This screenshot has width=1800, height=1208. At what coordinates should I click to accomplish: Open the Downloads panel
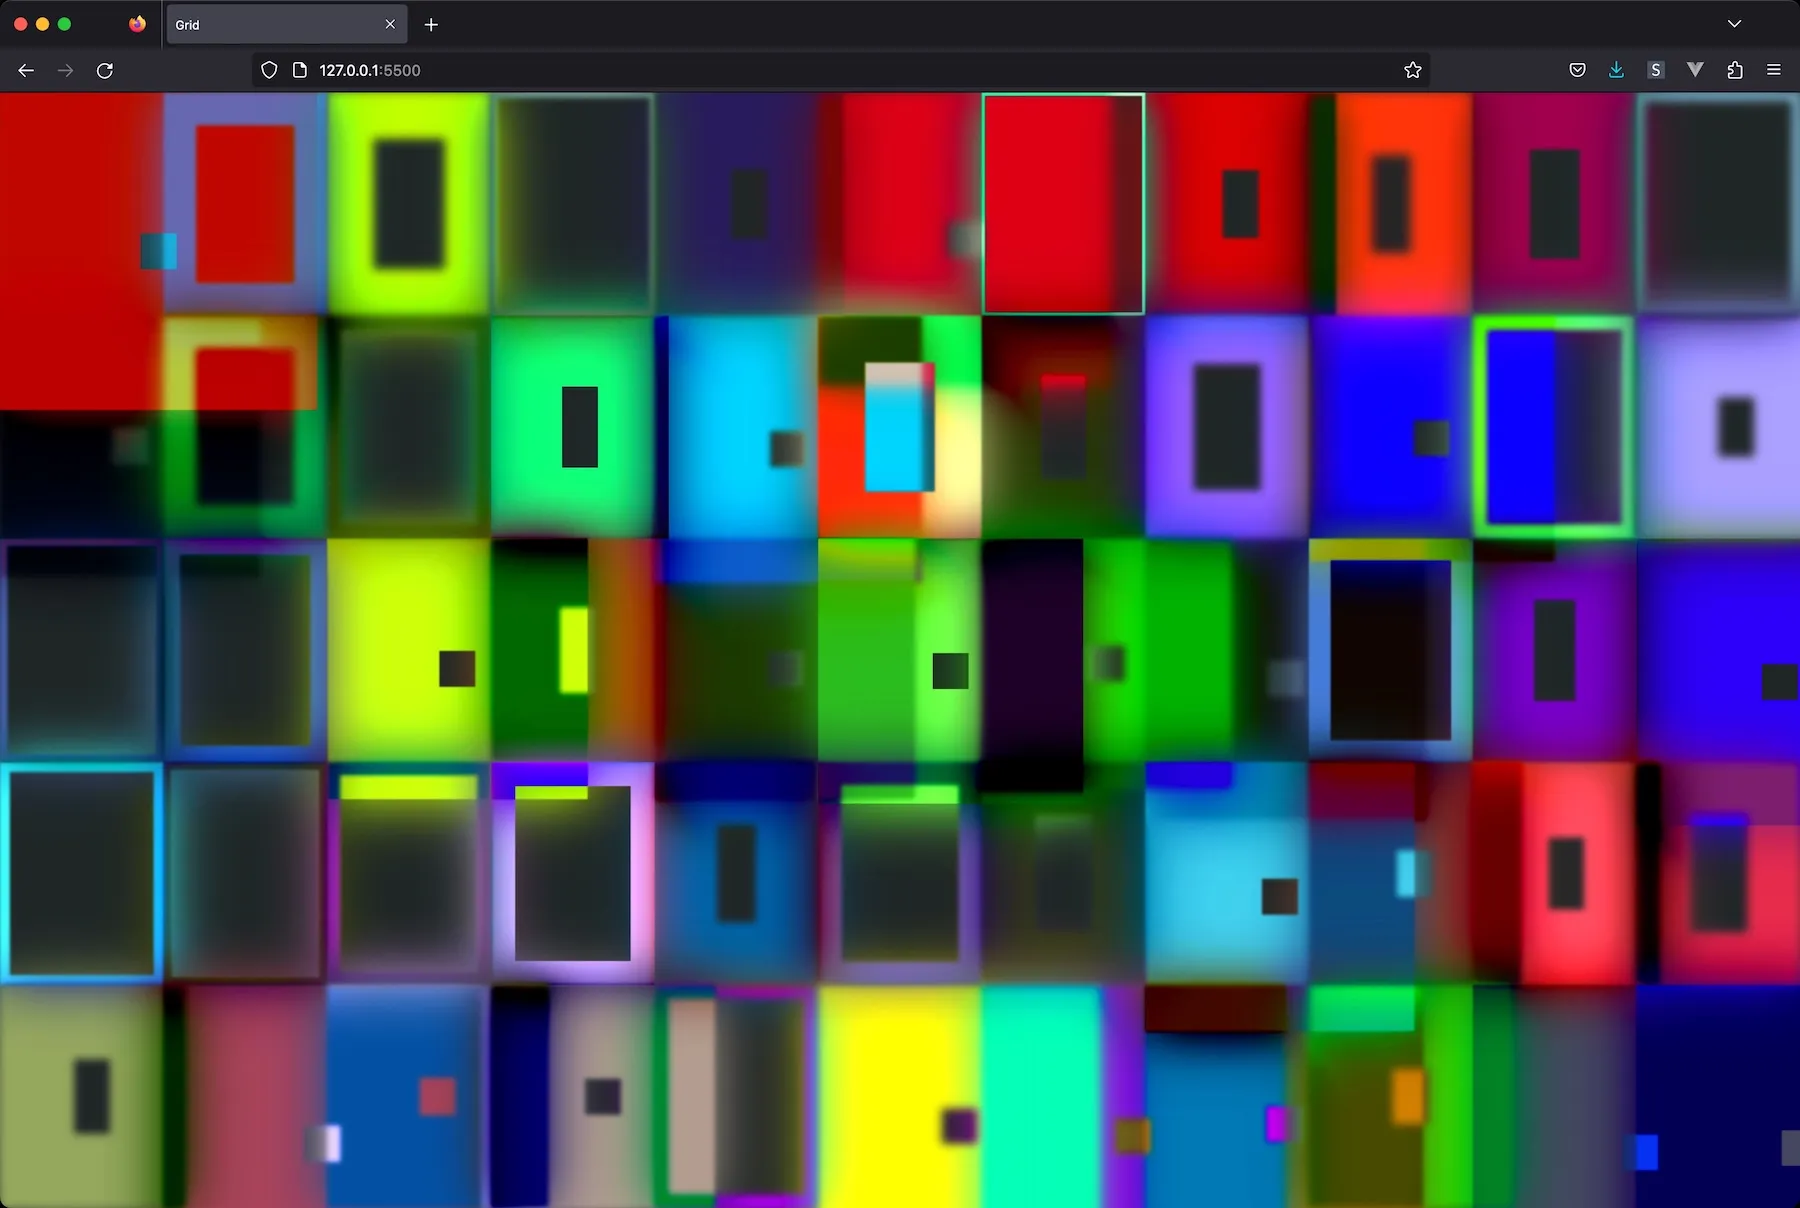click(1616, 70)
